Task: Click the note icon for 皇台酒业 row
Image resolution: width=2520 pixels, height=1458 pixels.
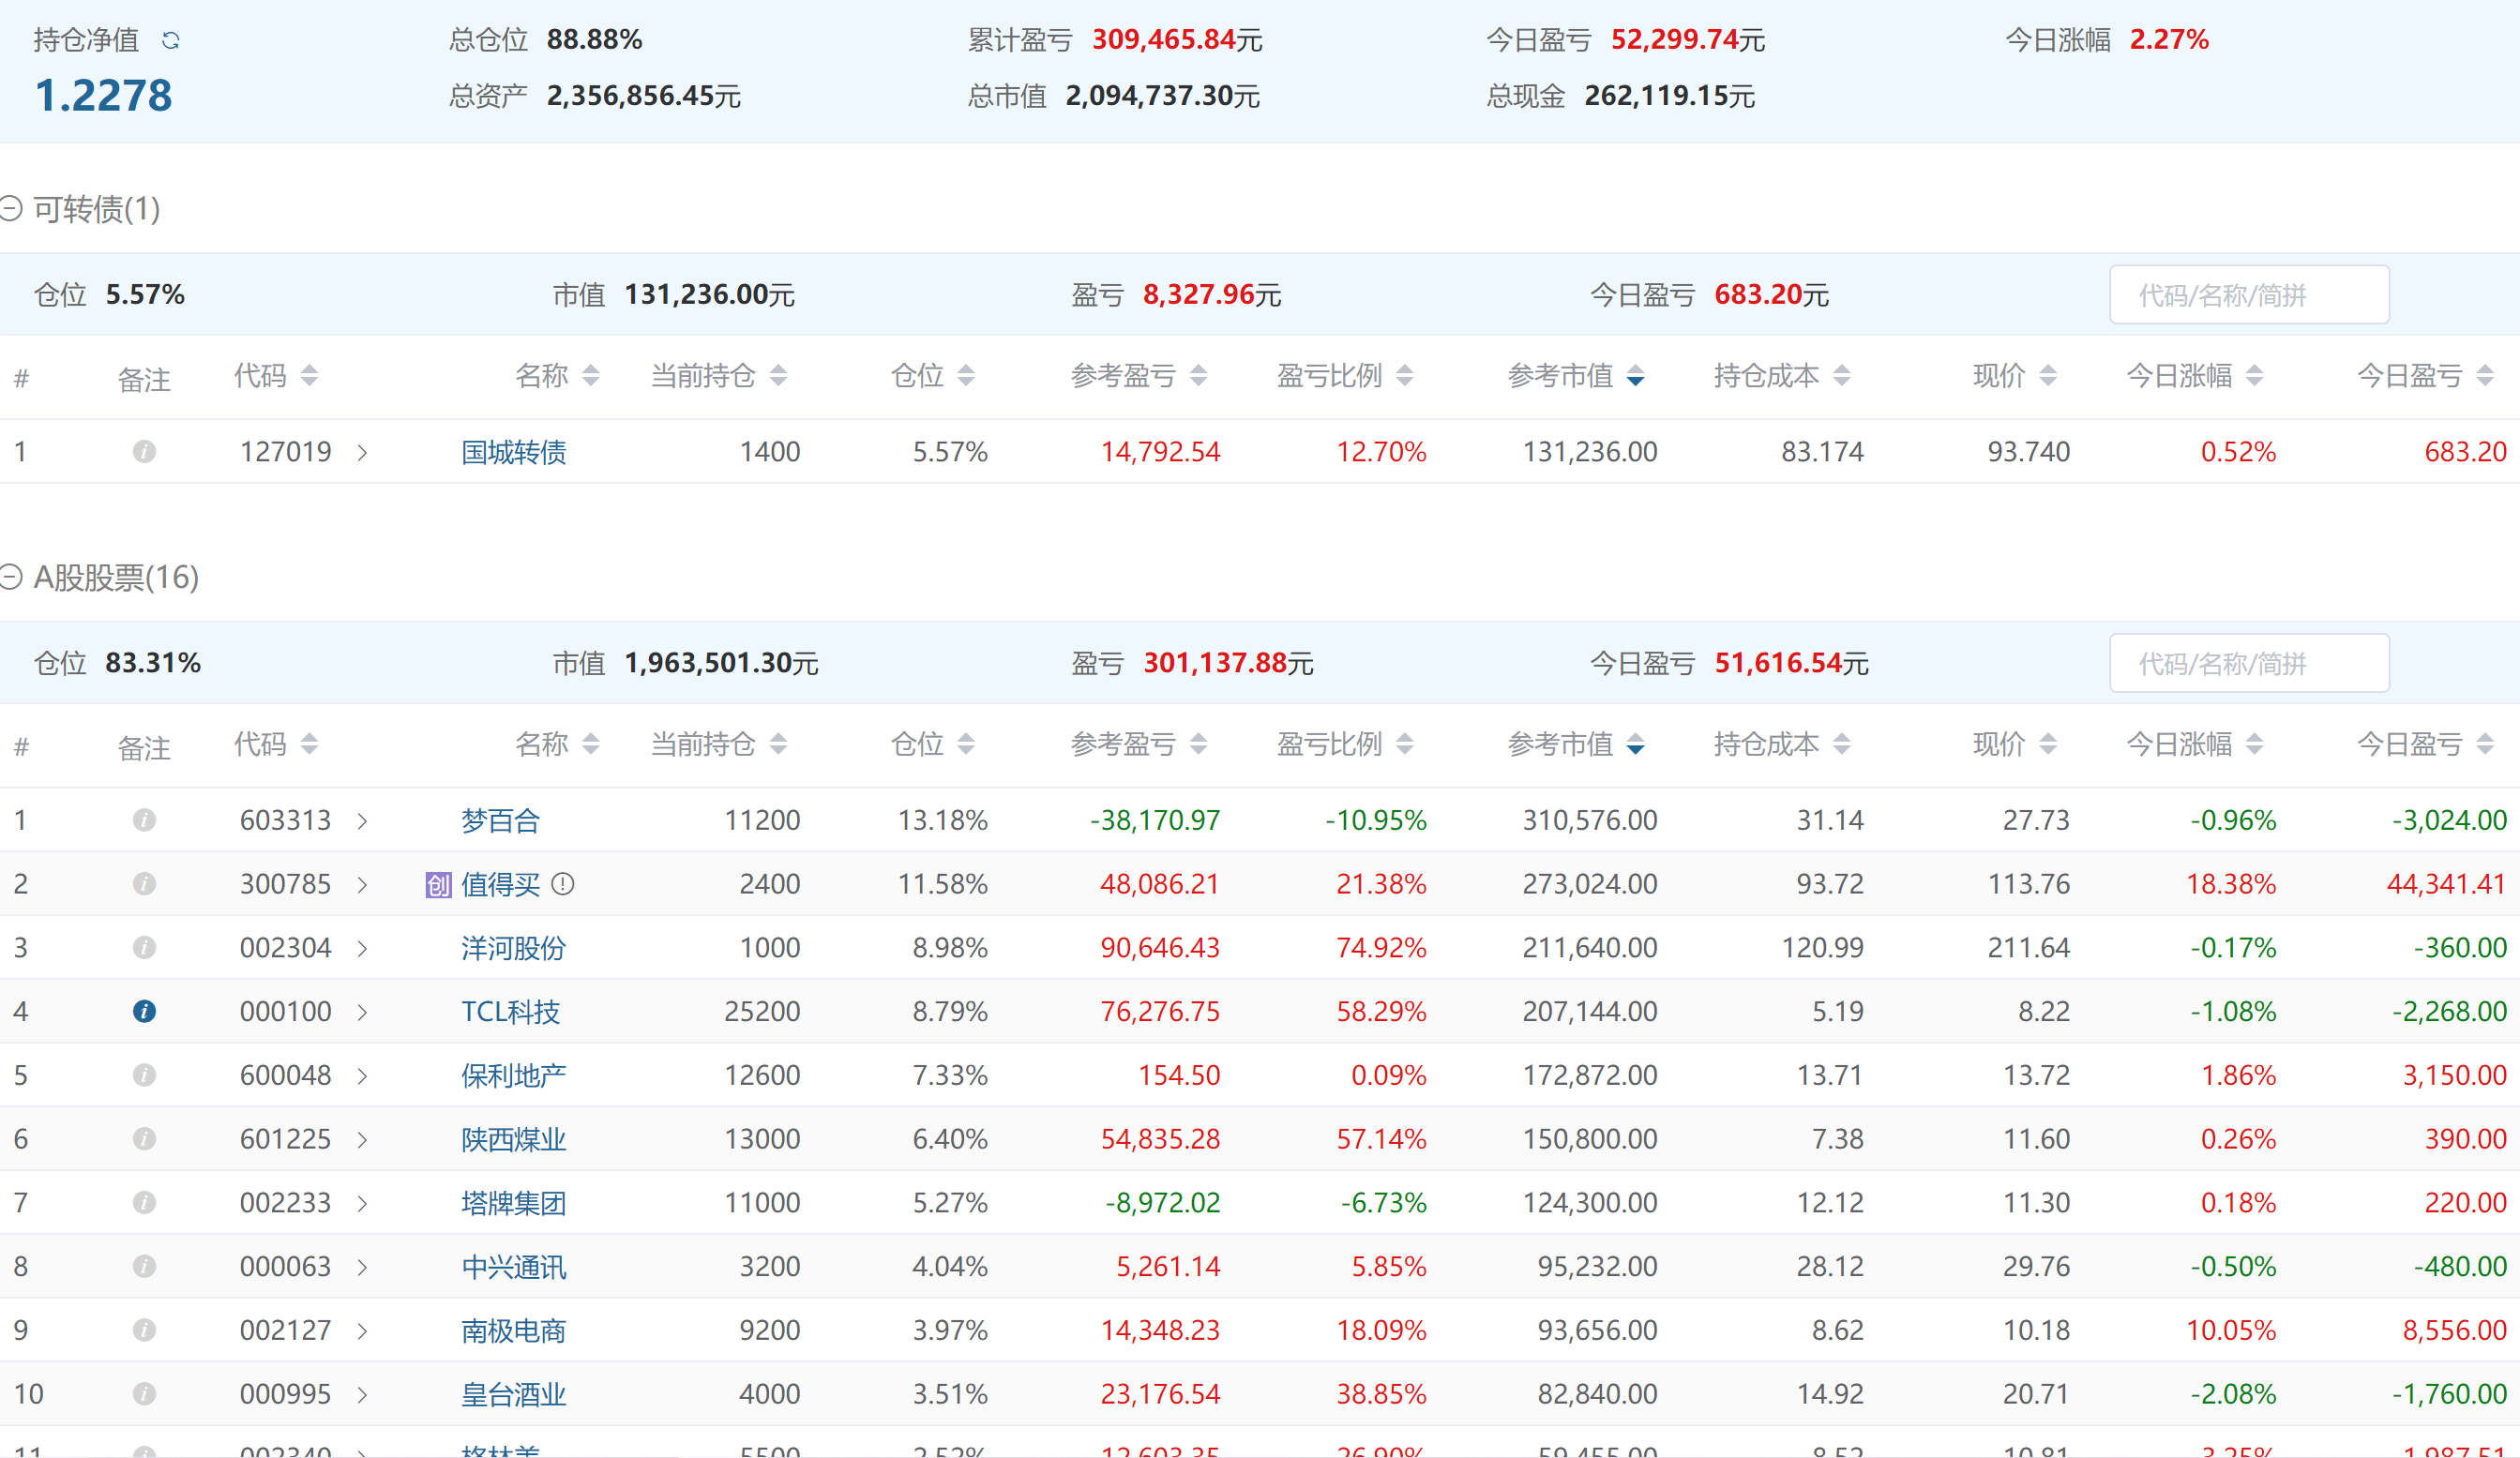Action: (144, 1394)
